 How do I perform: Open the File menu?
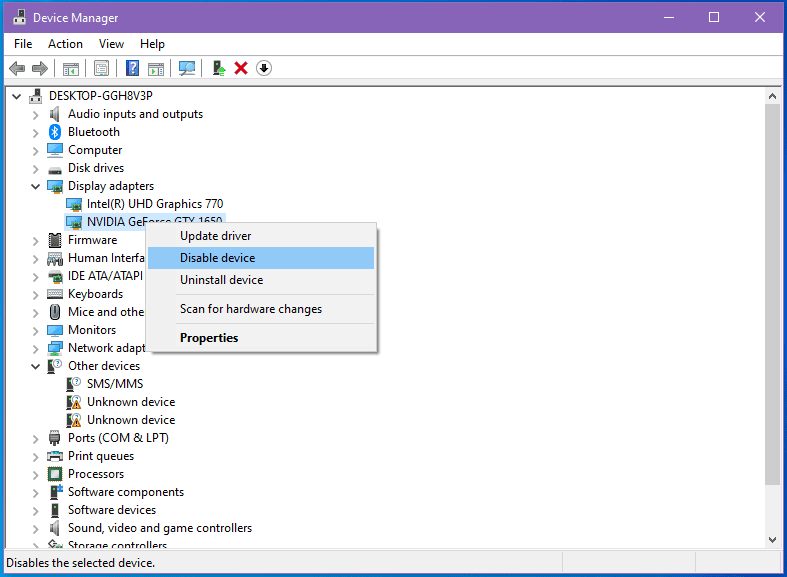pyautogui.click(x=23, y=44)
